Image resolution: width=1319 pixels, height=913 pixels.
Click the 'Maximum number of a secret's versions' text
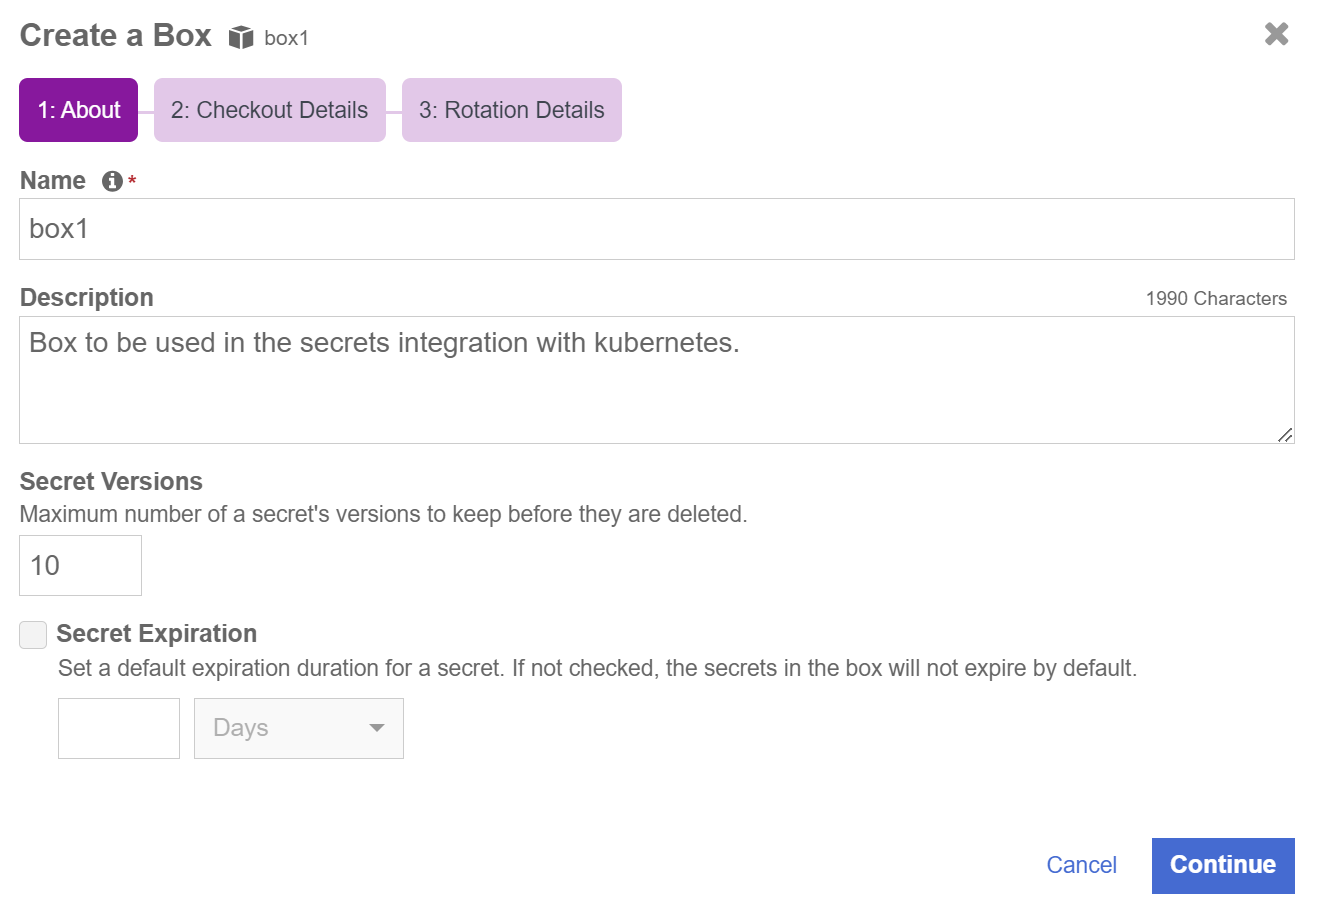(383, 514)
